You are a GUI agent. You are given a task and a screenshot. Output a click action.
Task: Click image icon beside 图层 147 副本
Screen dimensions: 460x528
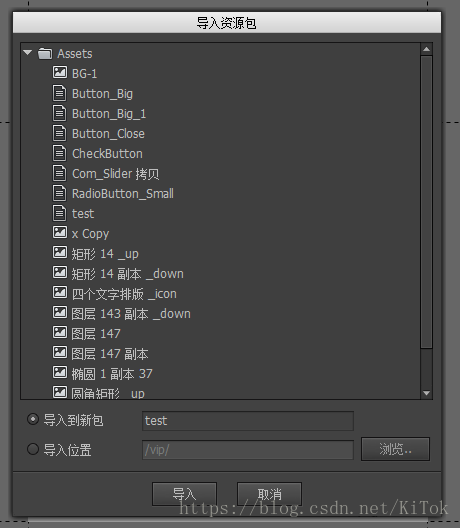click(60, 352)
